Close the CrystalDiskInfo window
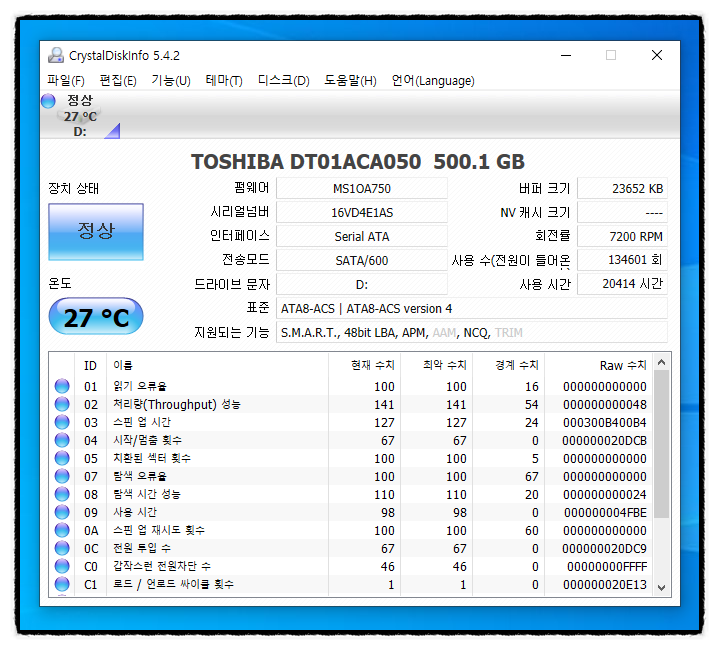The height and width of the screenshot is (650, 719). coord(657,55)
